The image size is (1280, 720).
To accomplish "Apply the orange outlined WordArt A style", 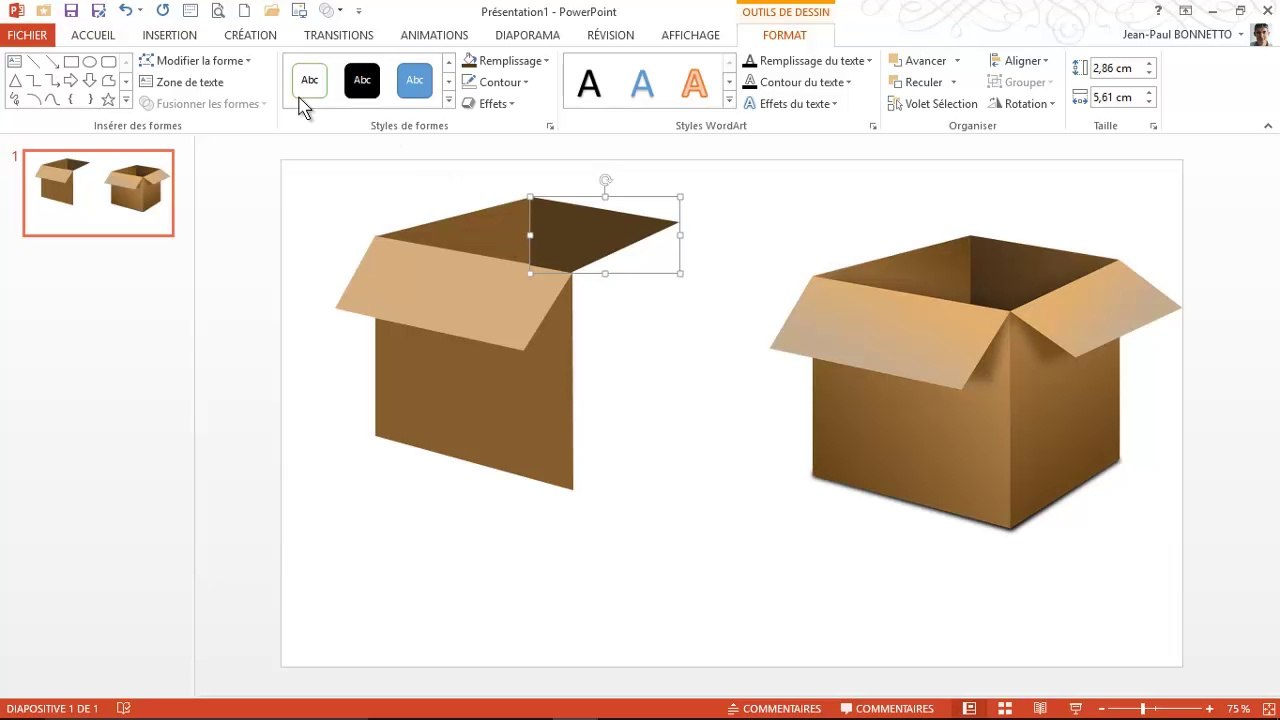I will (694, 82).
